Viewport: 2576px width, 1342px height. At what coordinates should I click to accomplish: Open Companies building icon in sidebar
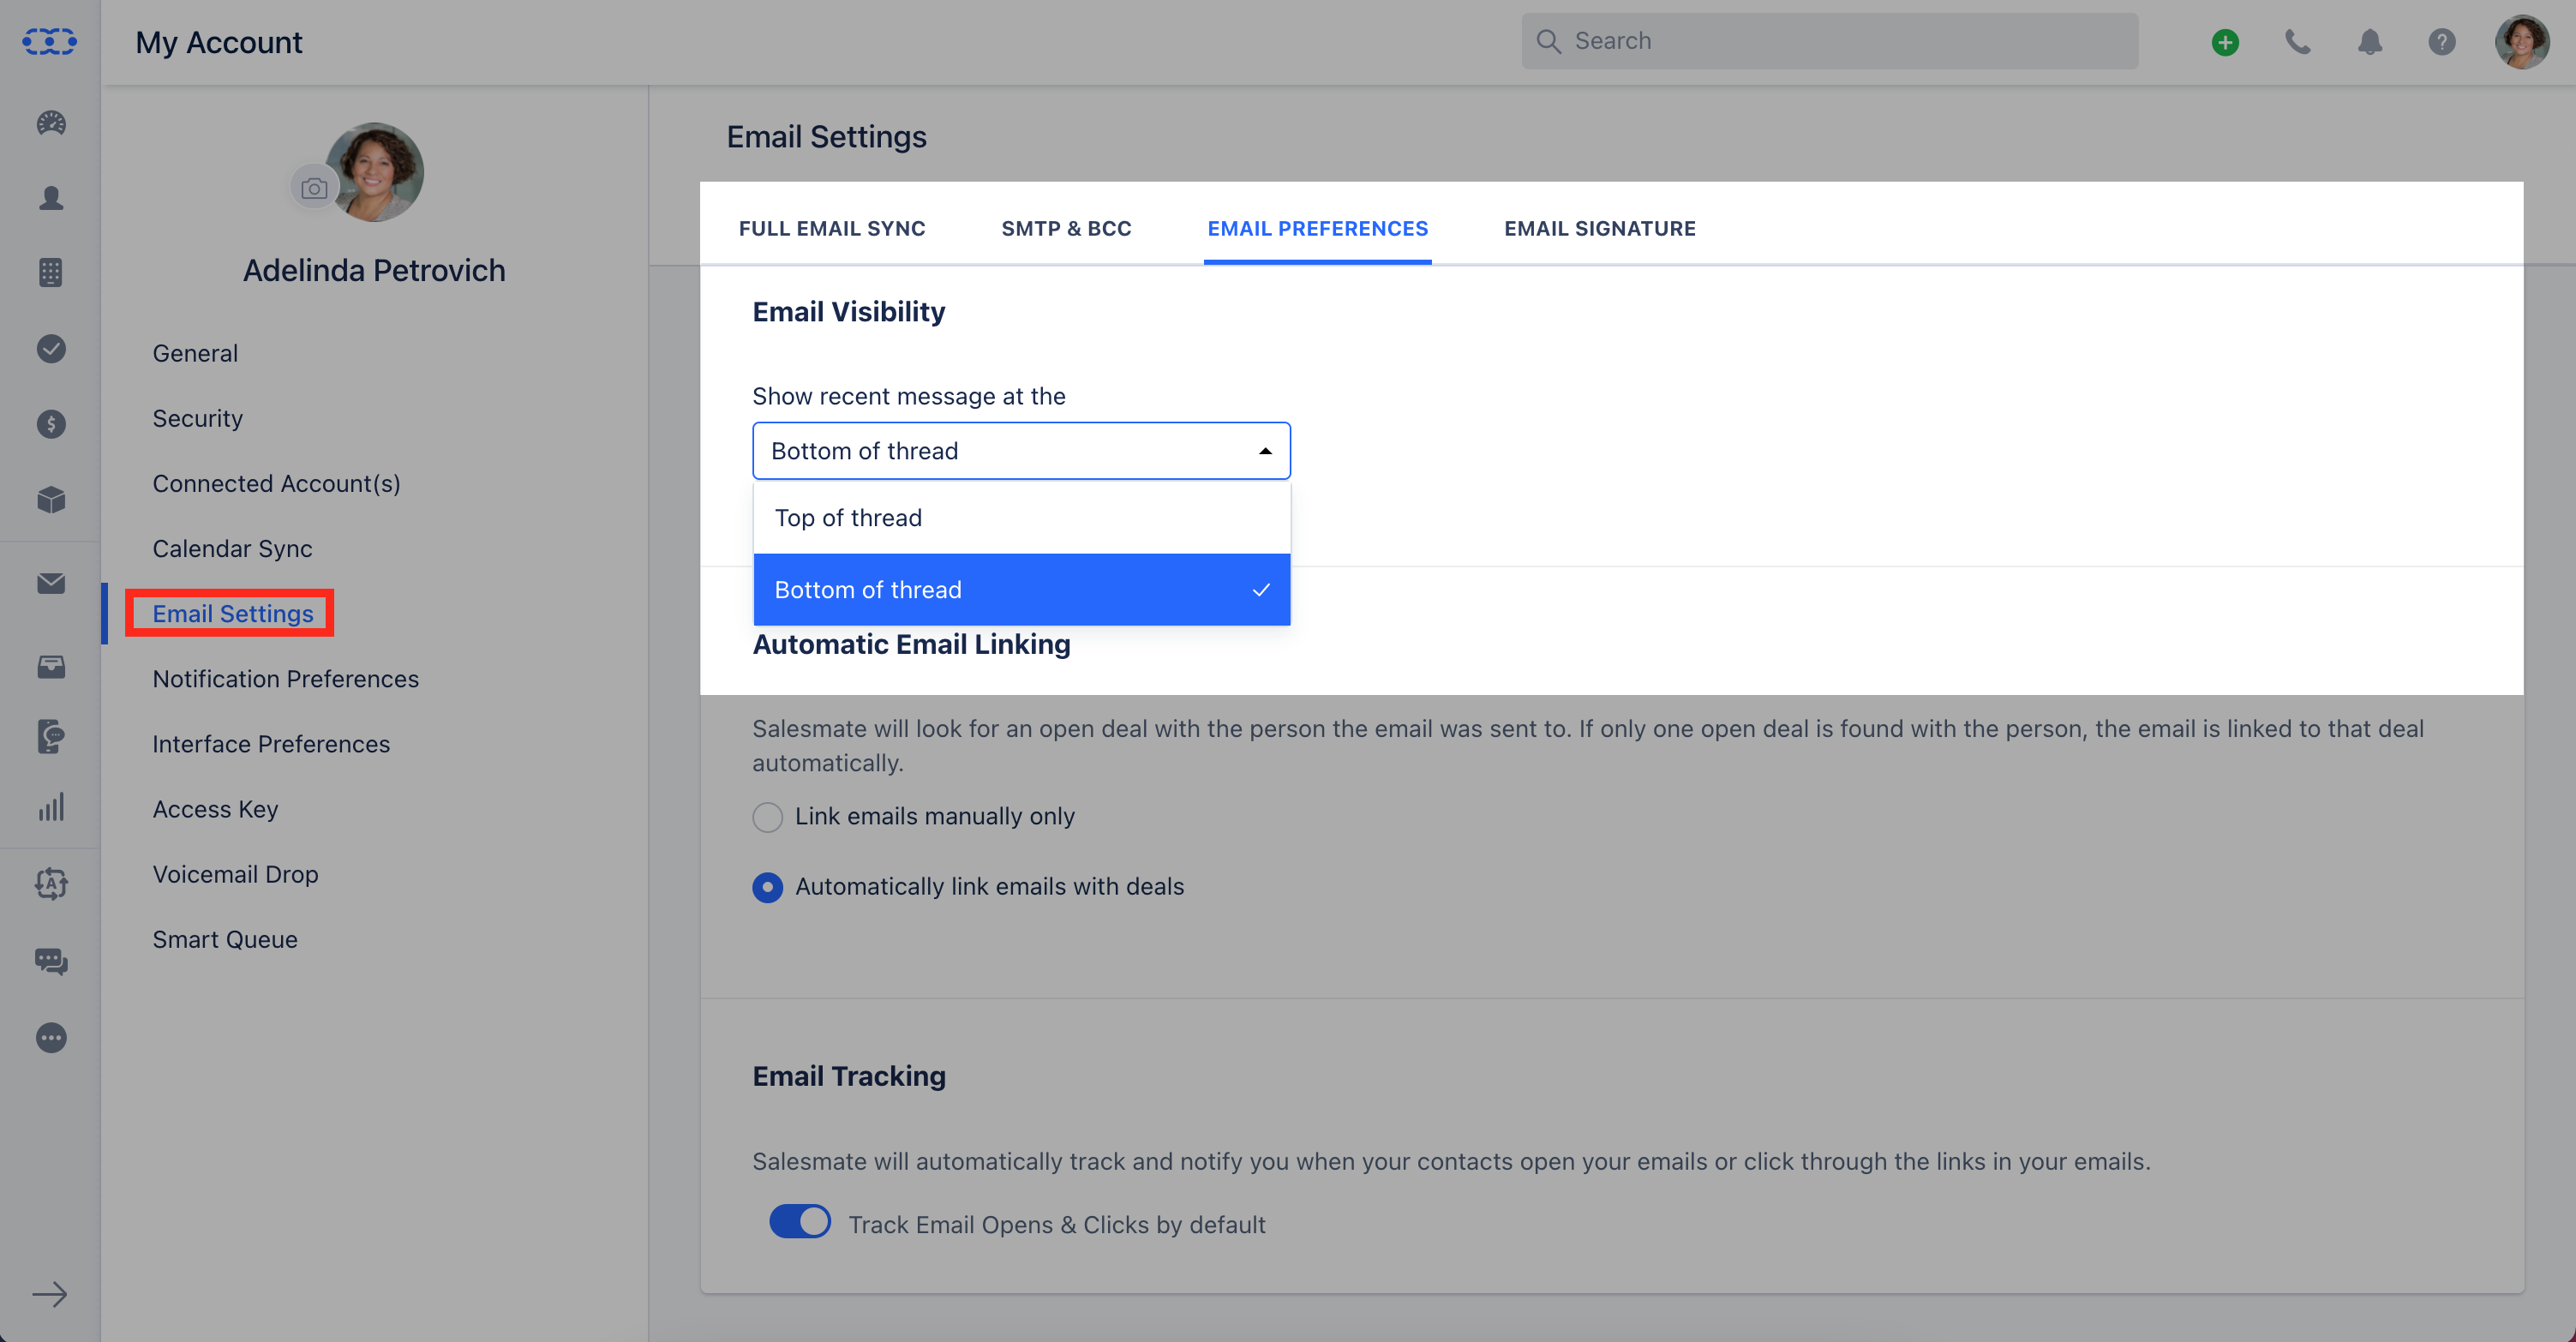coord(51,272)
